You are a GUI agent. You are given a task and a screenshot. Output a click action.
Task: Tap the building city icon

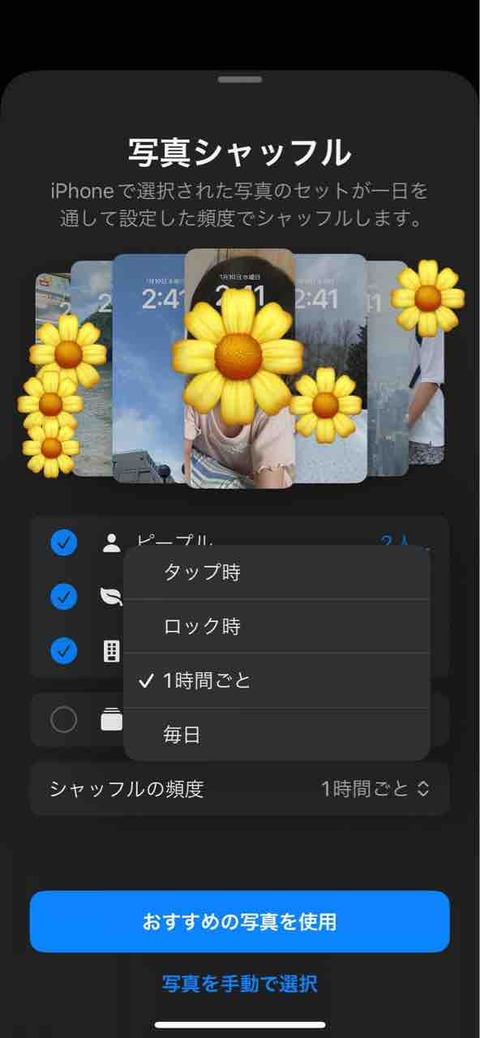(111, 651)
